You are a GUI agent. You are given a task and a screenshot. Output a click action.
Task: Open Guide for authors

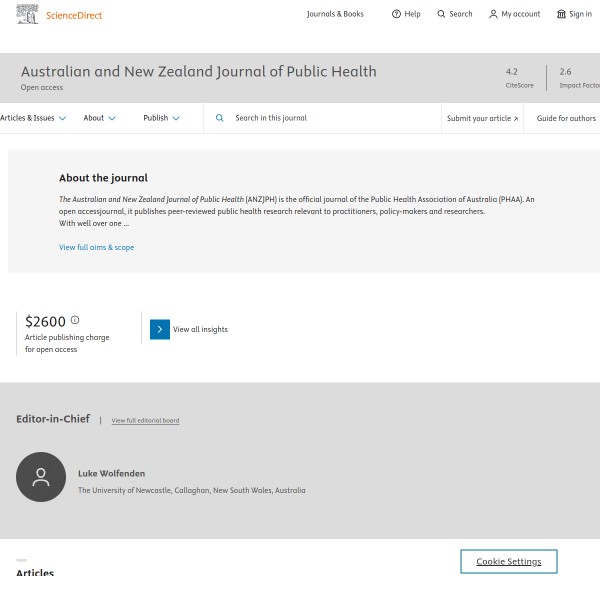[x=566, y=118]
